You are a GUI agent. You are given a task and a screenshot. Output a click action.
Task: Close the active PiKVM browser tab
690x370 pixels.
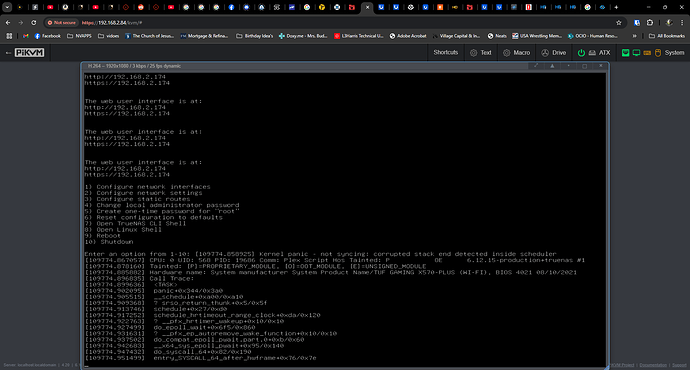[367, 7]
